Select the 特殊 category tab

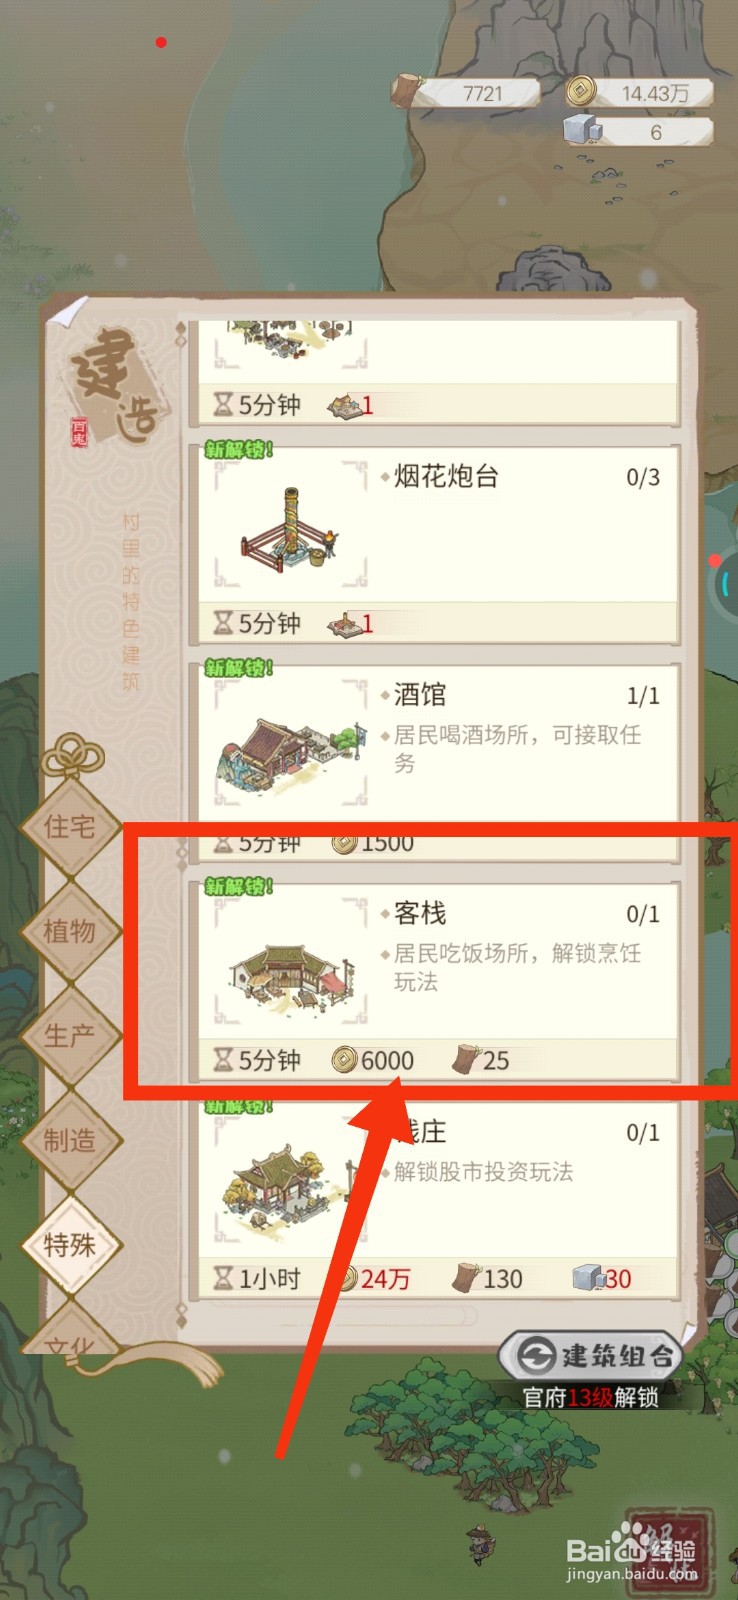coord(69,1245)
